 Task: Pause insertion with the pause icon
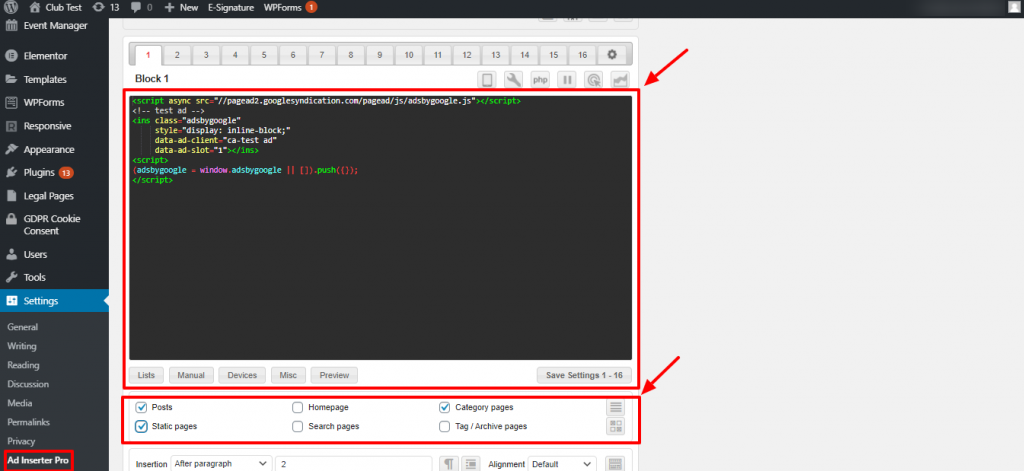pos(567,80)
